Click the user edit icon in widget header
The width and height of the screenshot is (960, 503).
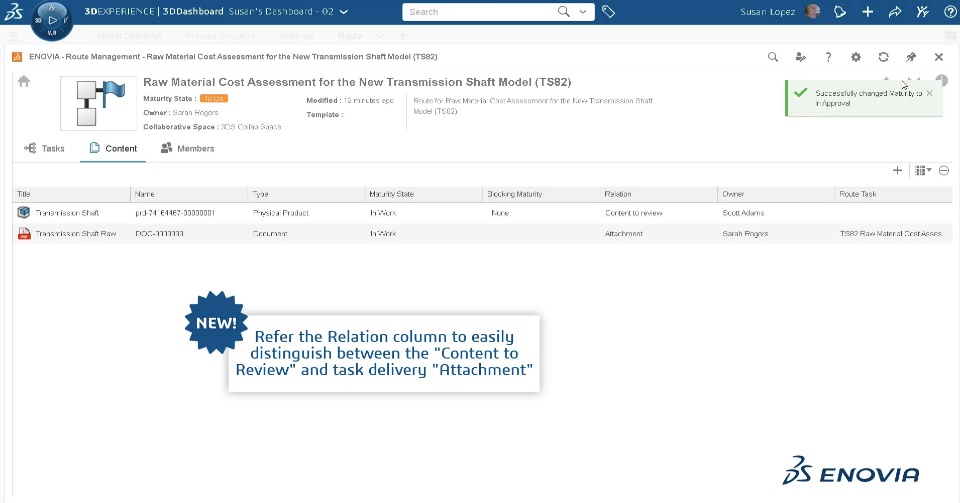(801, 57)
